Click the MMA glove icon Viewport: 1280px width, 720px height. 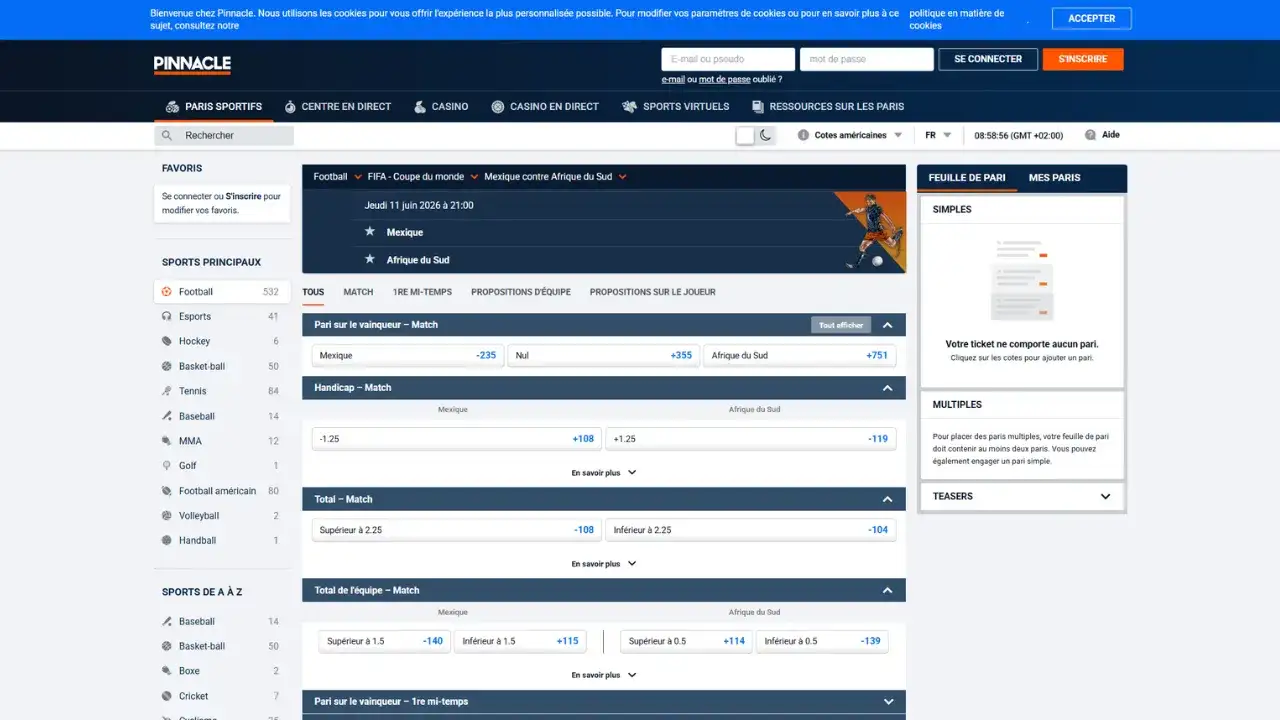pos(167,441)
